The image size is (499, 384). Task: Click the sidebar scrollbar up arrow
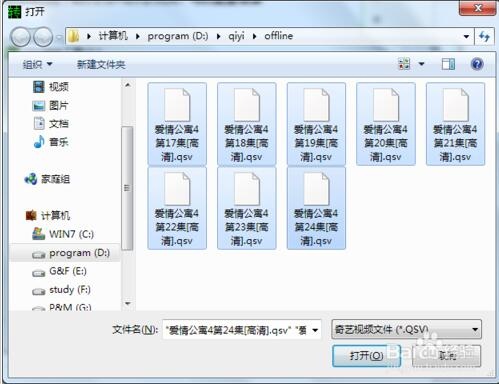127,85
